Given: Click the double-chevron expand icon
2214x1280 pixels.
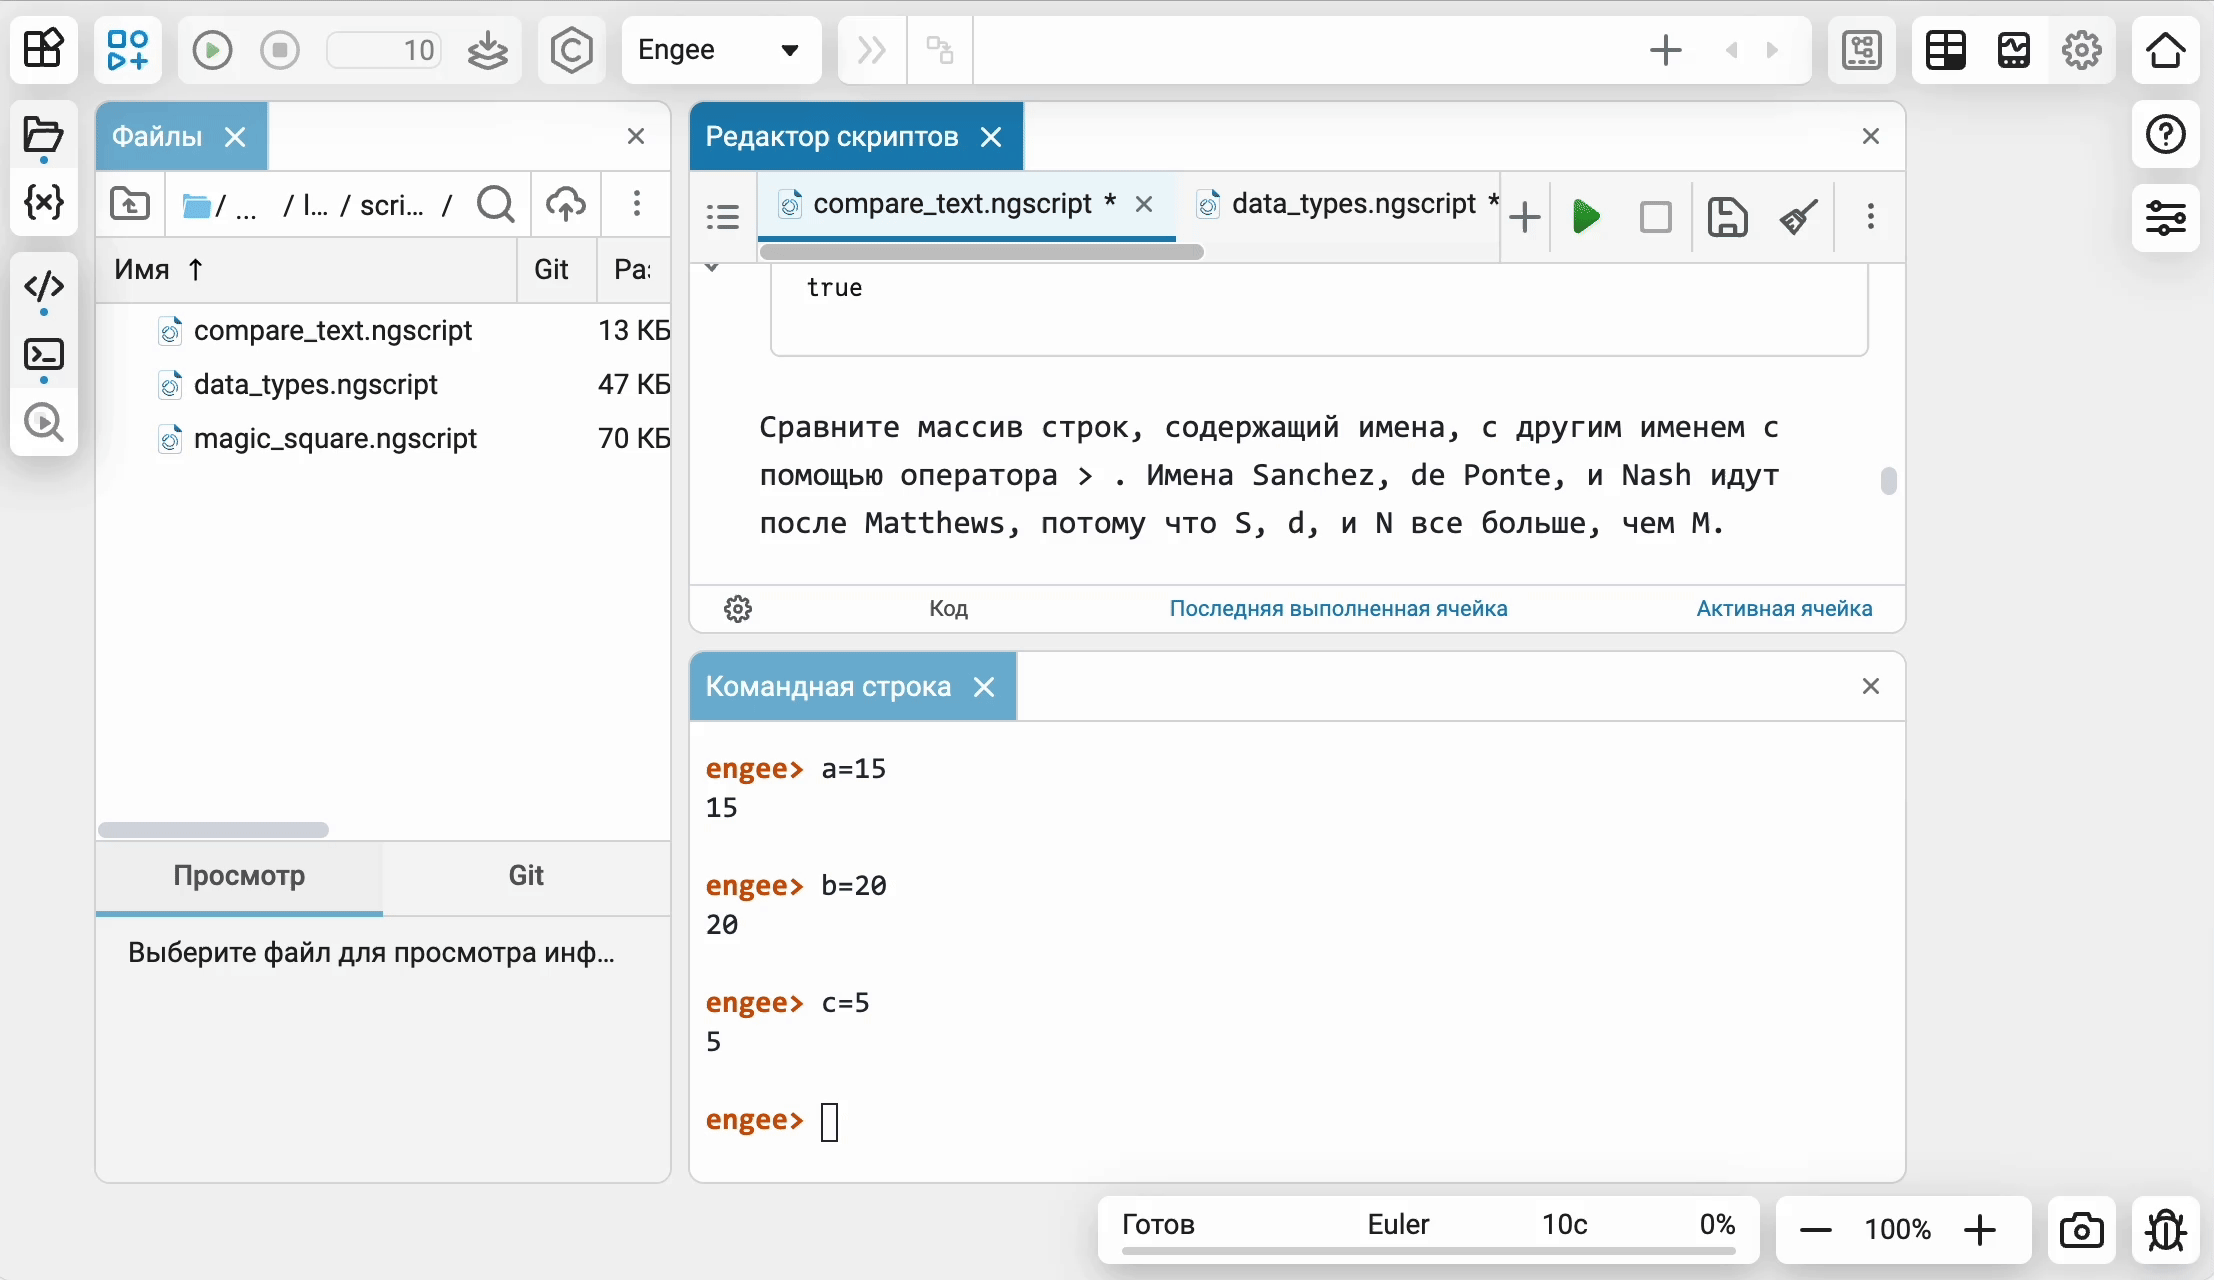Looking at the screenshot, I should 872,50.
